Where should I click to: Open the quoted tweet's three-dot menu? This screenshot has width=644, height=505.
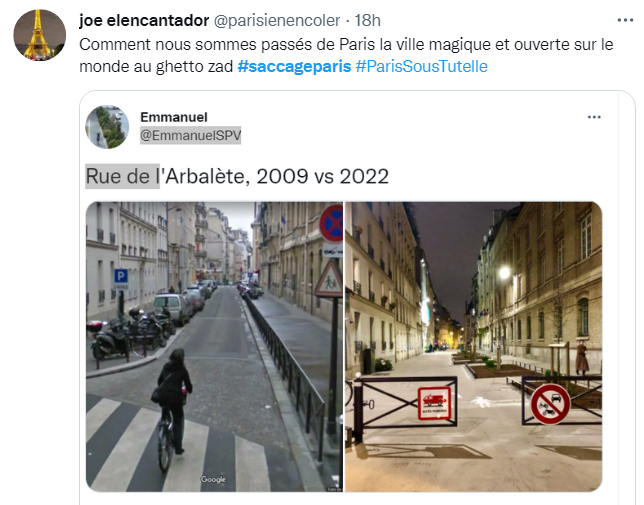tap(594, 117)
